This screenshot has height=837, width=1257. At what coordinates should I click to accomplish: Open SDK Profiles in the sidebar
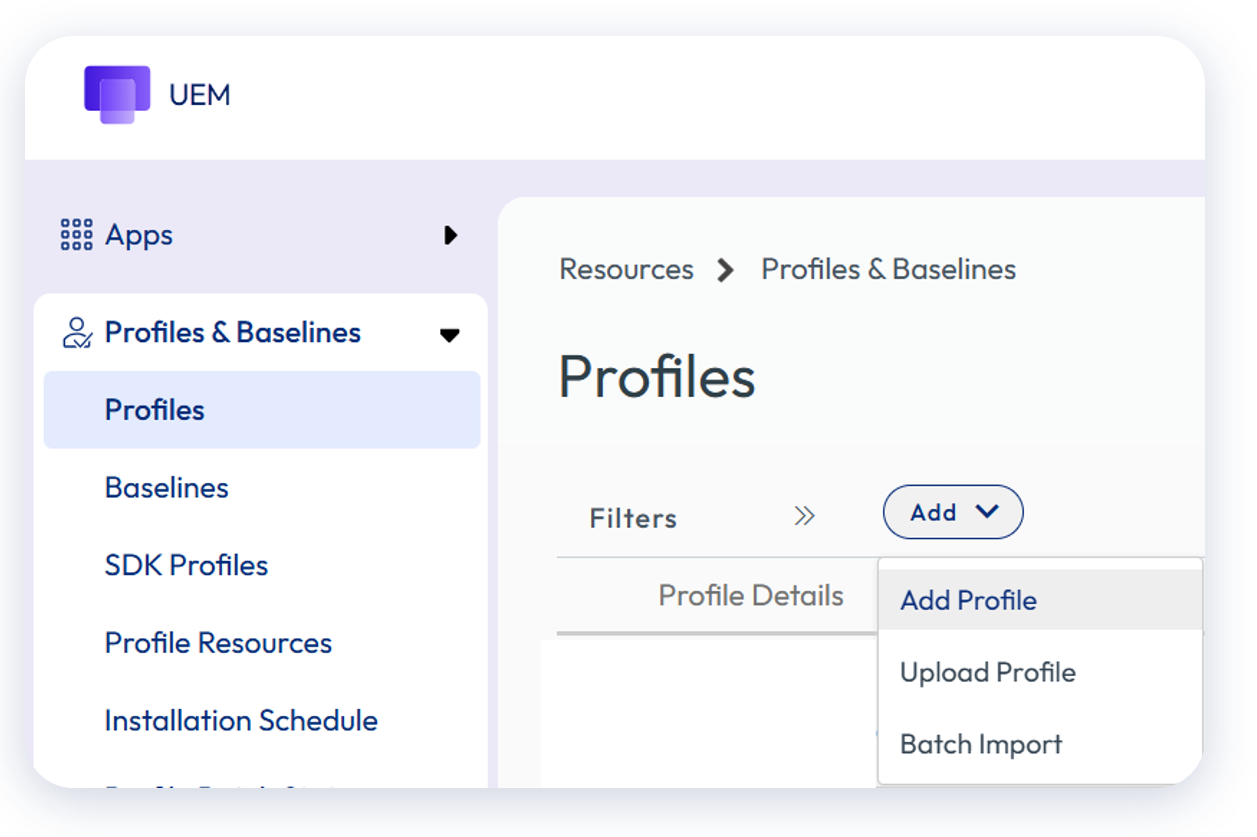186,566
